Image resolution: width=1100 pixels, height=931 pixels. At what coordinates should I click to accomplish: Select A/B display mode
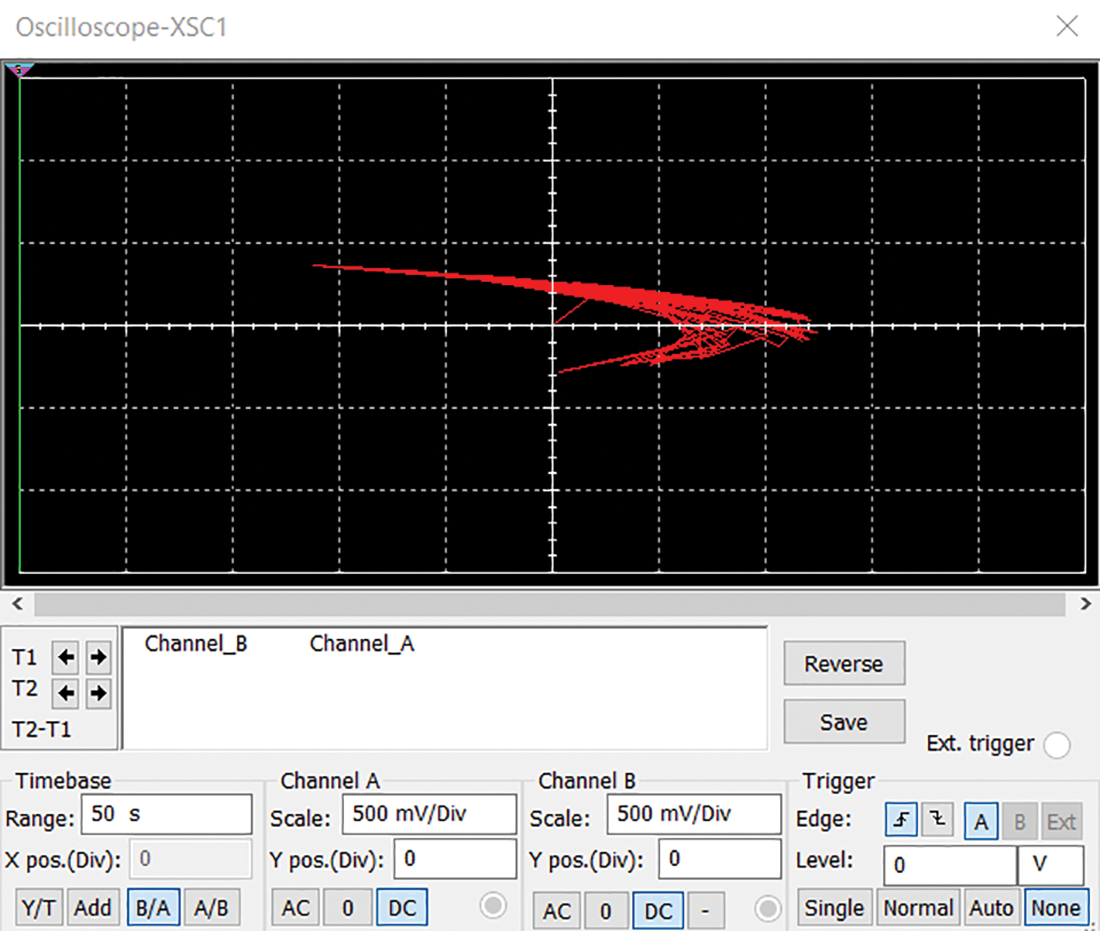click(211, 908)
